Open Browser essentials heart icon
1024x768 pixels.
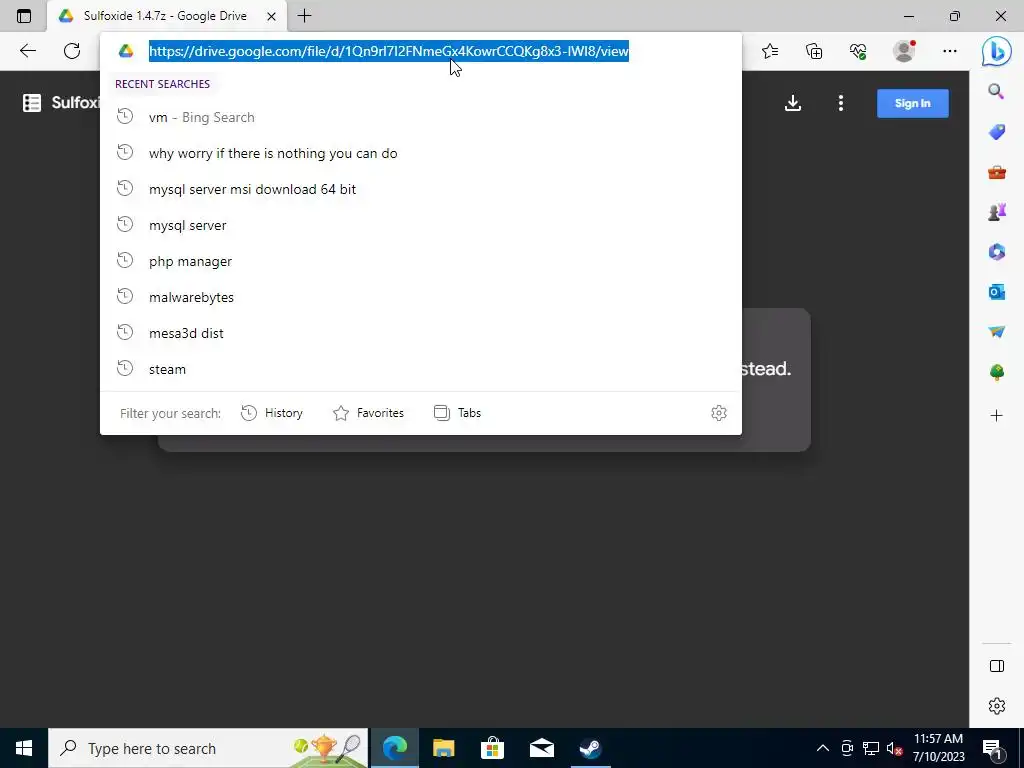point(858,51)
